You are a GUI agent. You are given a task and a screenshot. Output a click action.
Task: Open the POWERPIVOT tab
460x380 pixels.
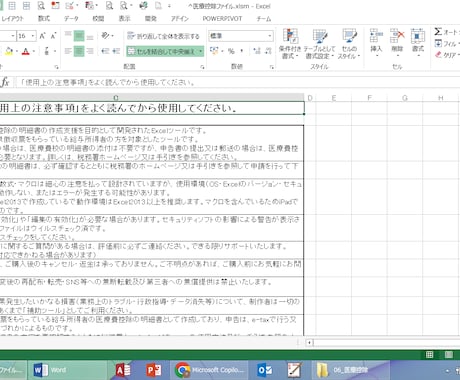[222, 19]
